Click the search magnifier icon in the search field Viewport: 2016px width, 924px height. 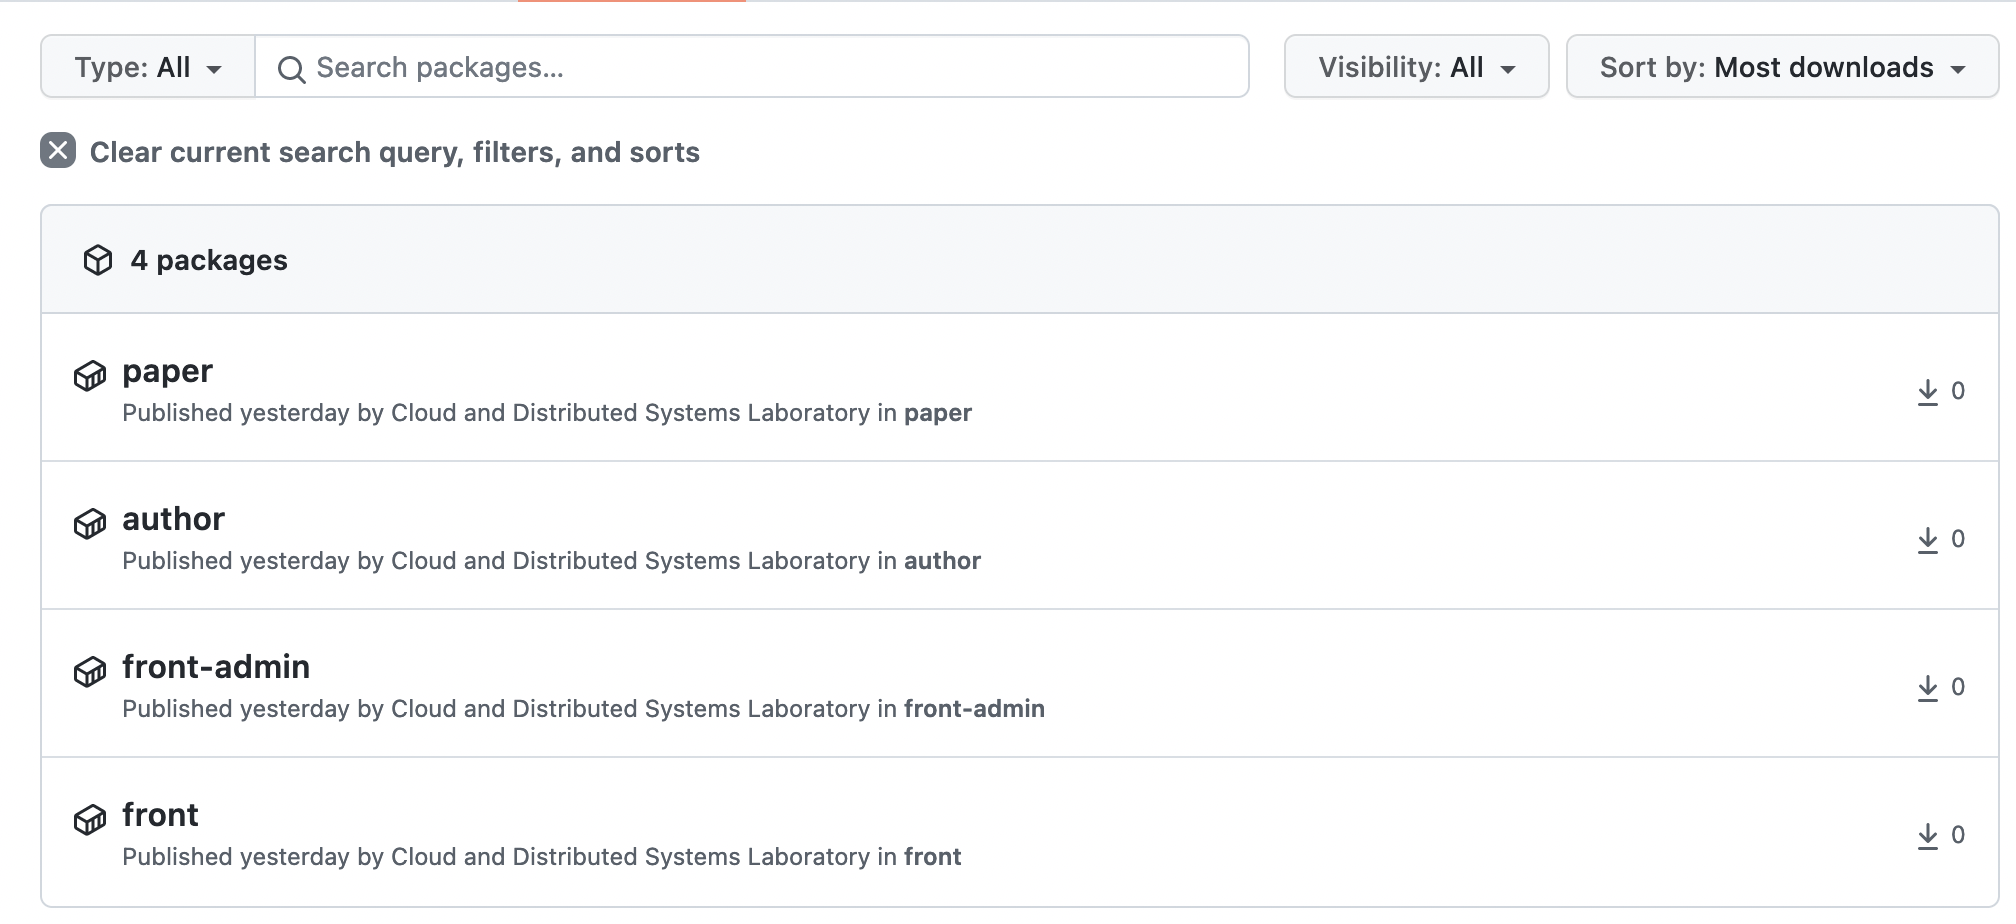tap(291, 67)
